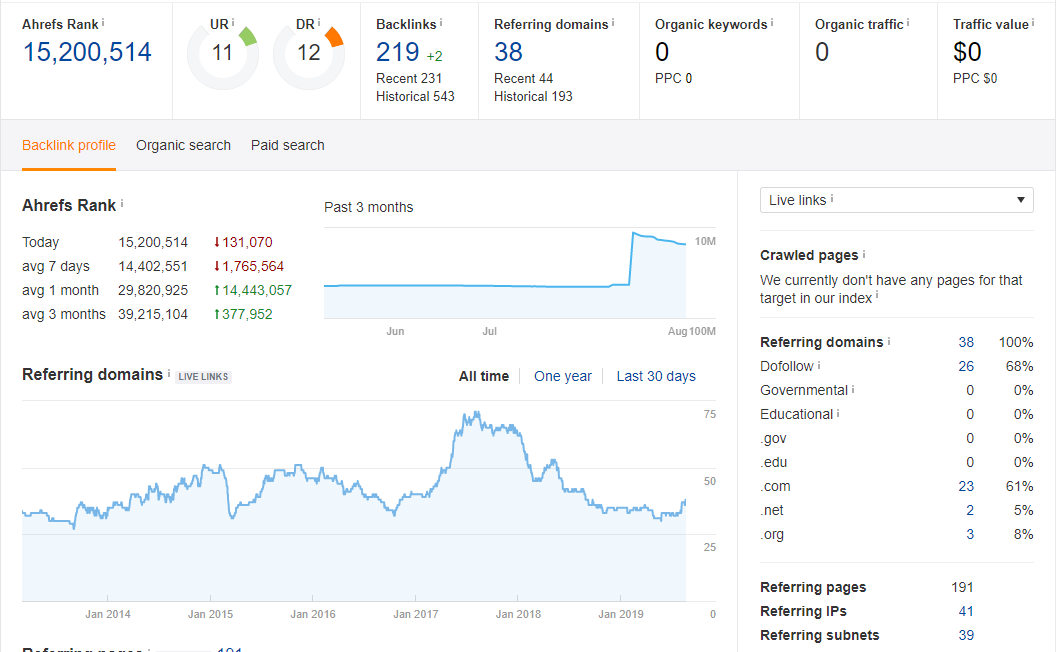Select All time chart range
The height and width of the screenshot is (652, 1060).
[484, 376]
